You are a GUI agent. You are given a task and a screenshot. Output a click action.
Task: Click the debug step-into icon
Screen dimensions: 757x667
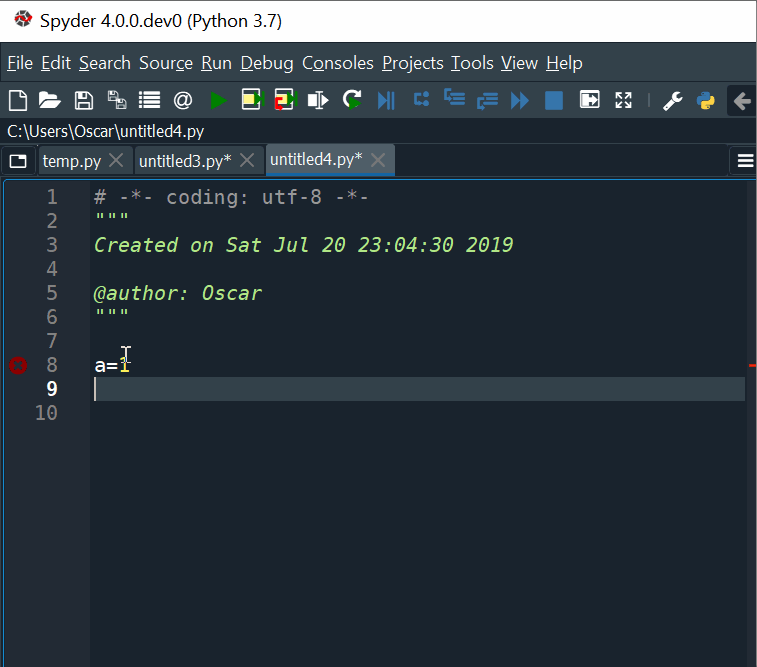[x=454, y=98]
